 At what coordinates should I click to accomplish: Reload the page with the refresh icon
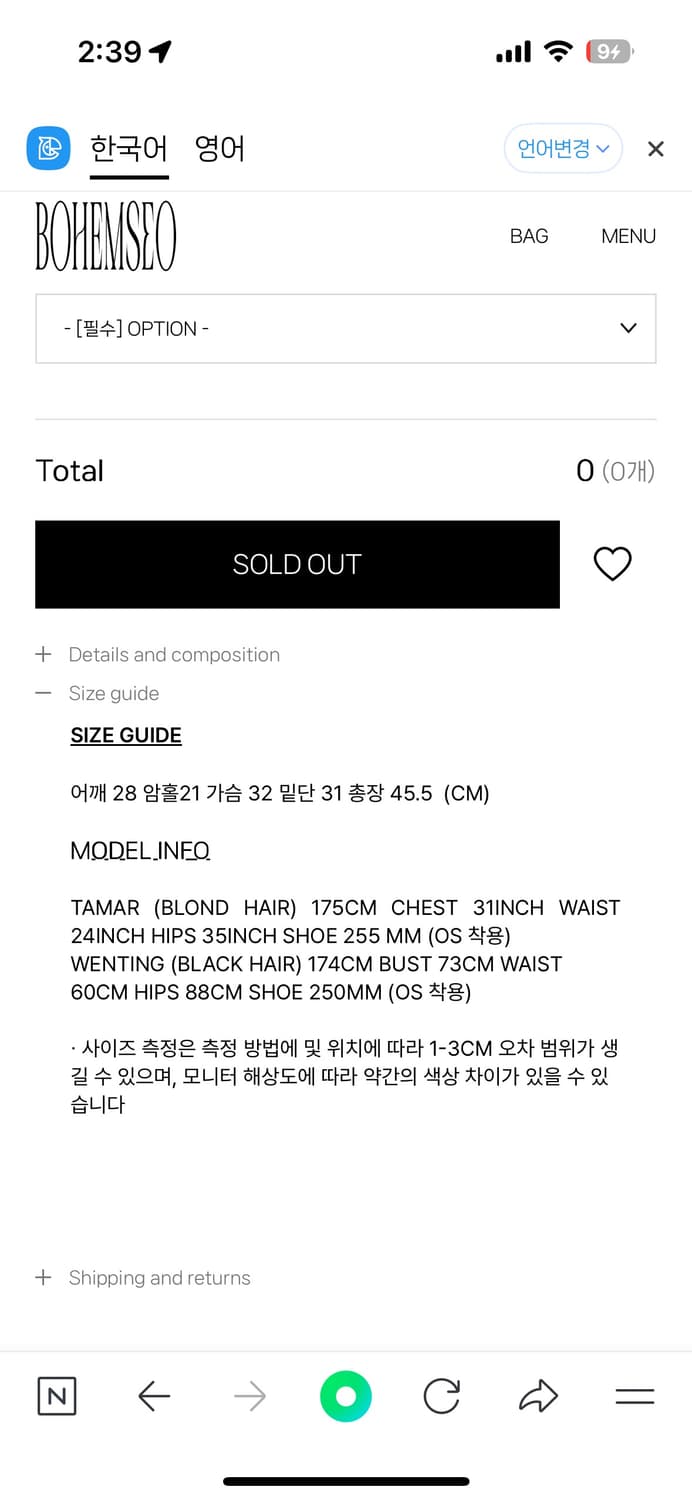coord(441,1396)
